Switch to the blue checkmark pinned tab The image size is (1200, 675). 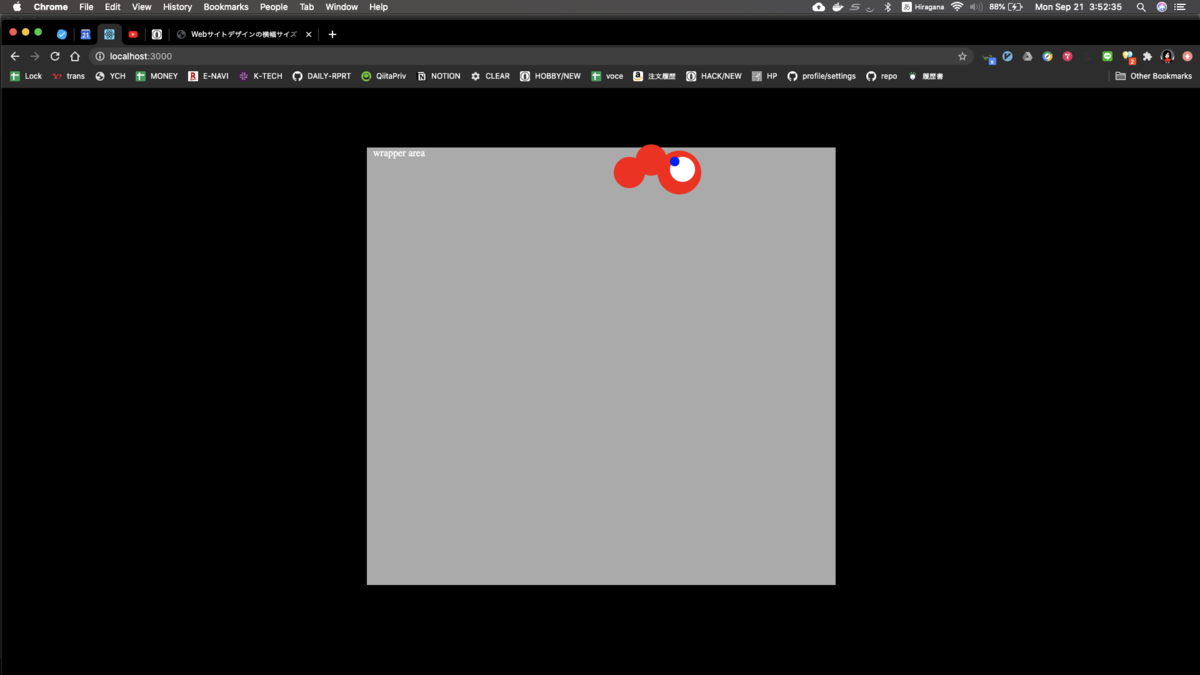click(62, 34)
